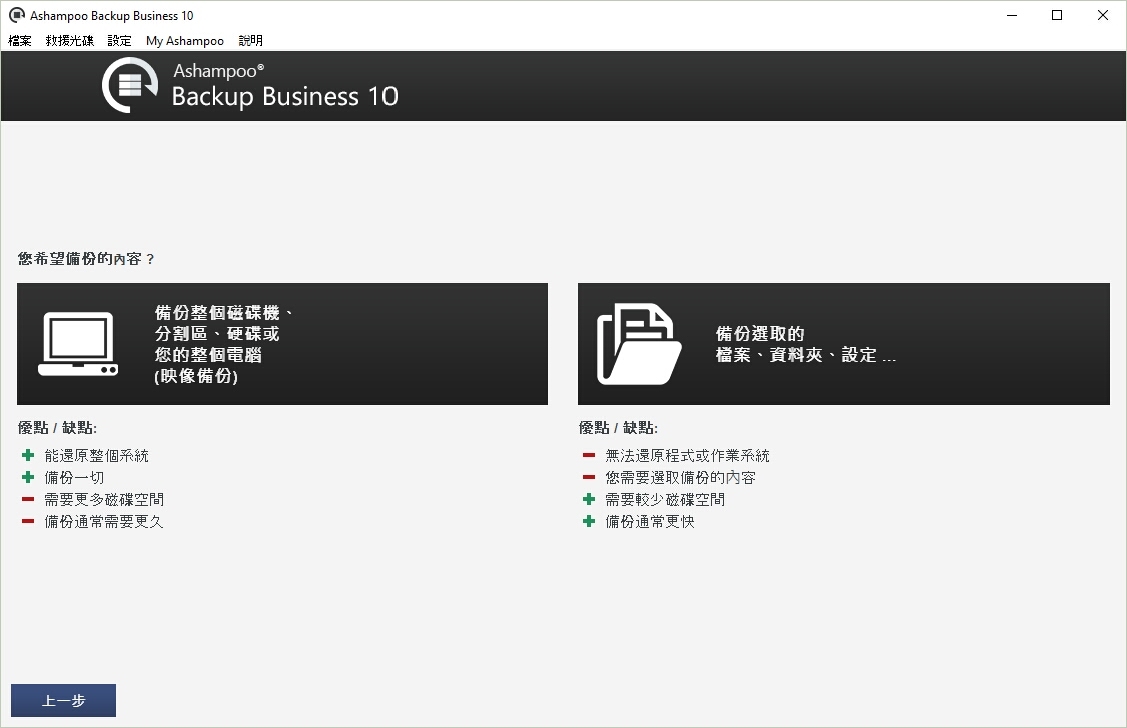The height and width of the screenshot is (728, 1127).
Task: Click the text 需要更多磁碟空間
Action: [104, 499]
